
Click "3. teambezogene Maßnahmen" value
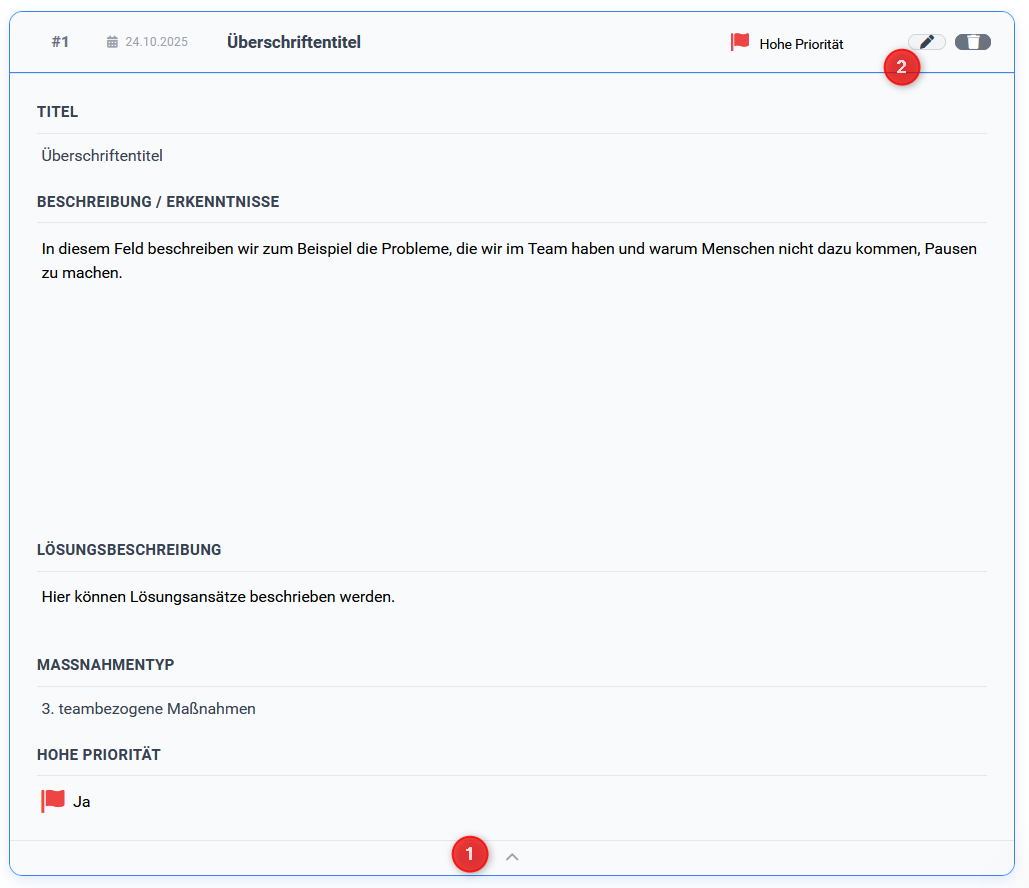[x=149, y=709]
